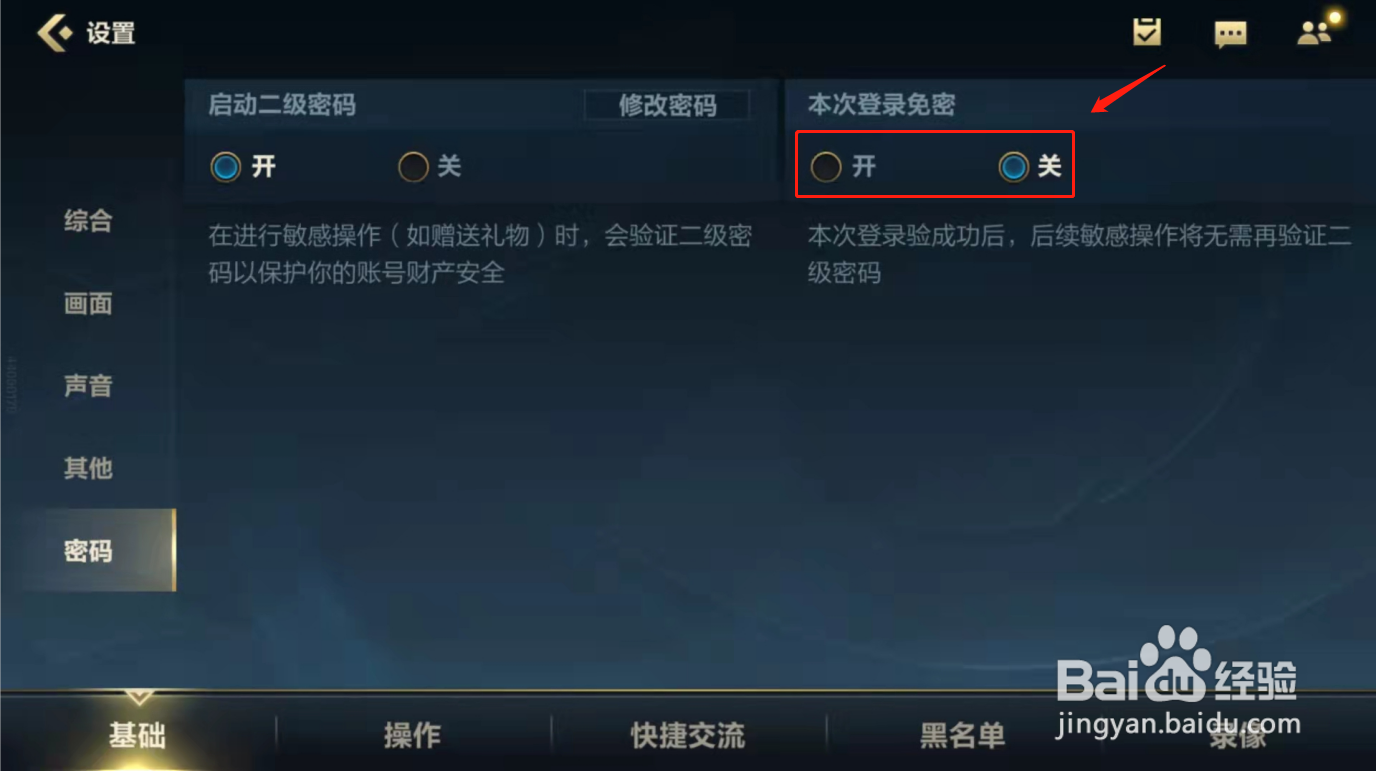
Task: Switch to the 黑名单 bottom tab
Action: (x=963, y=736)
